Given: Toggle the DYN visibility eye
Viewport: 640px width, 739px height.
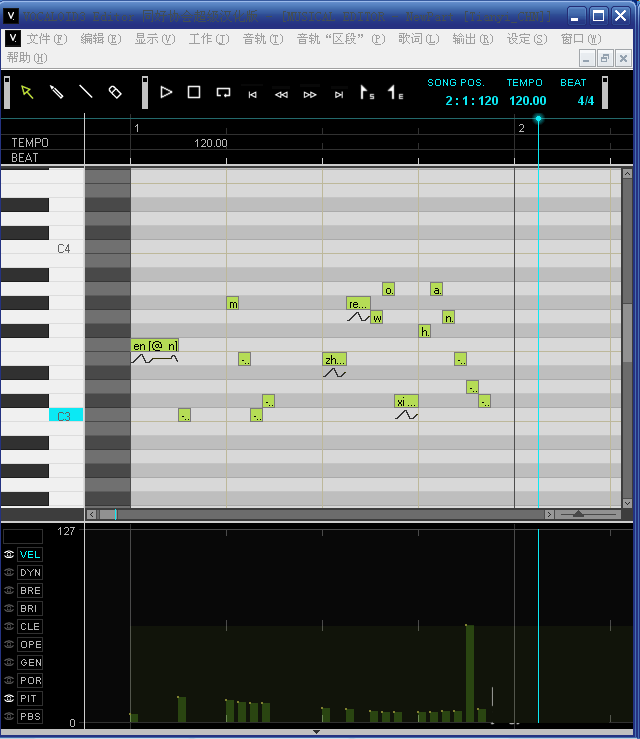Looking at the screenshot, I should coord(9,572).
